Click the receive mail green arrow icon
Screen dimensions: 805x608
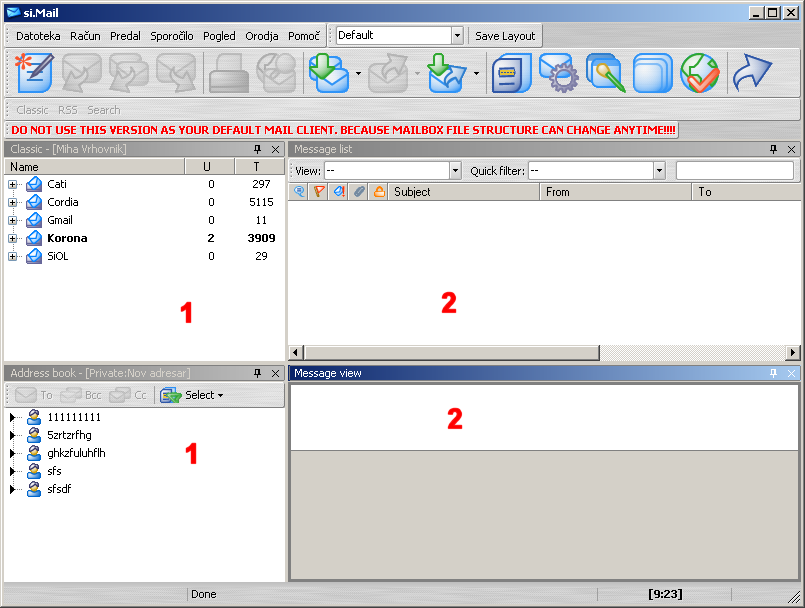[329, 73]
